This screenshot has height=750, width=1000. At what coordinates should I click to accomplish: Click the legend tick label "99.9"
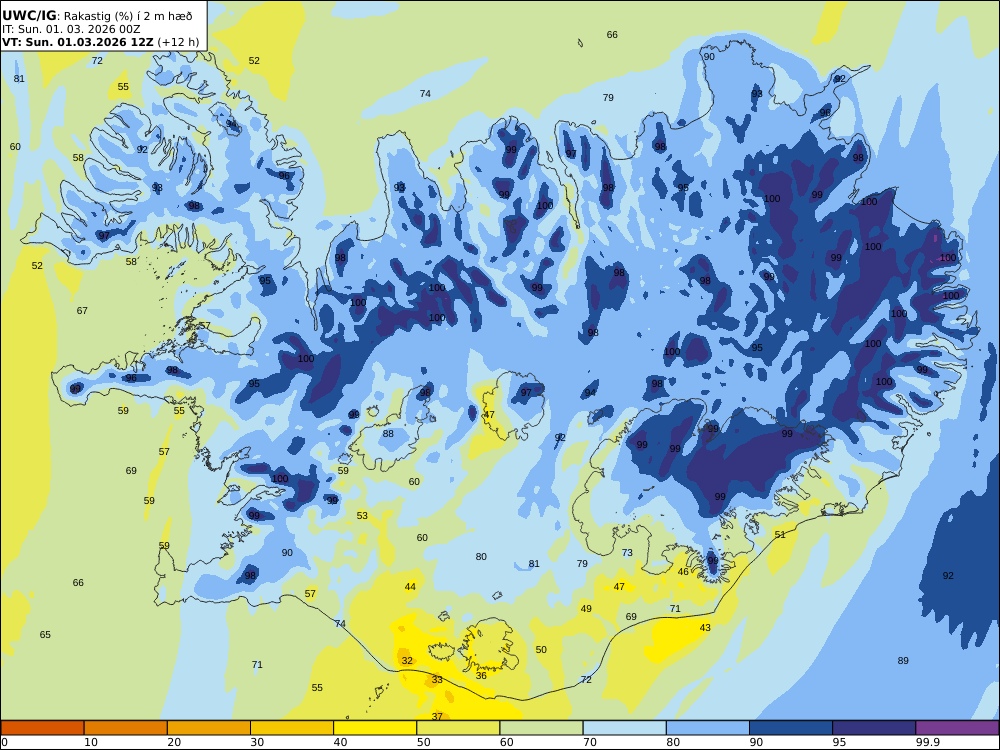click(x=928, y=742)
